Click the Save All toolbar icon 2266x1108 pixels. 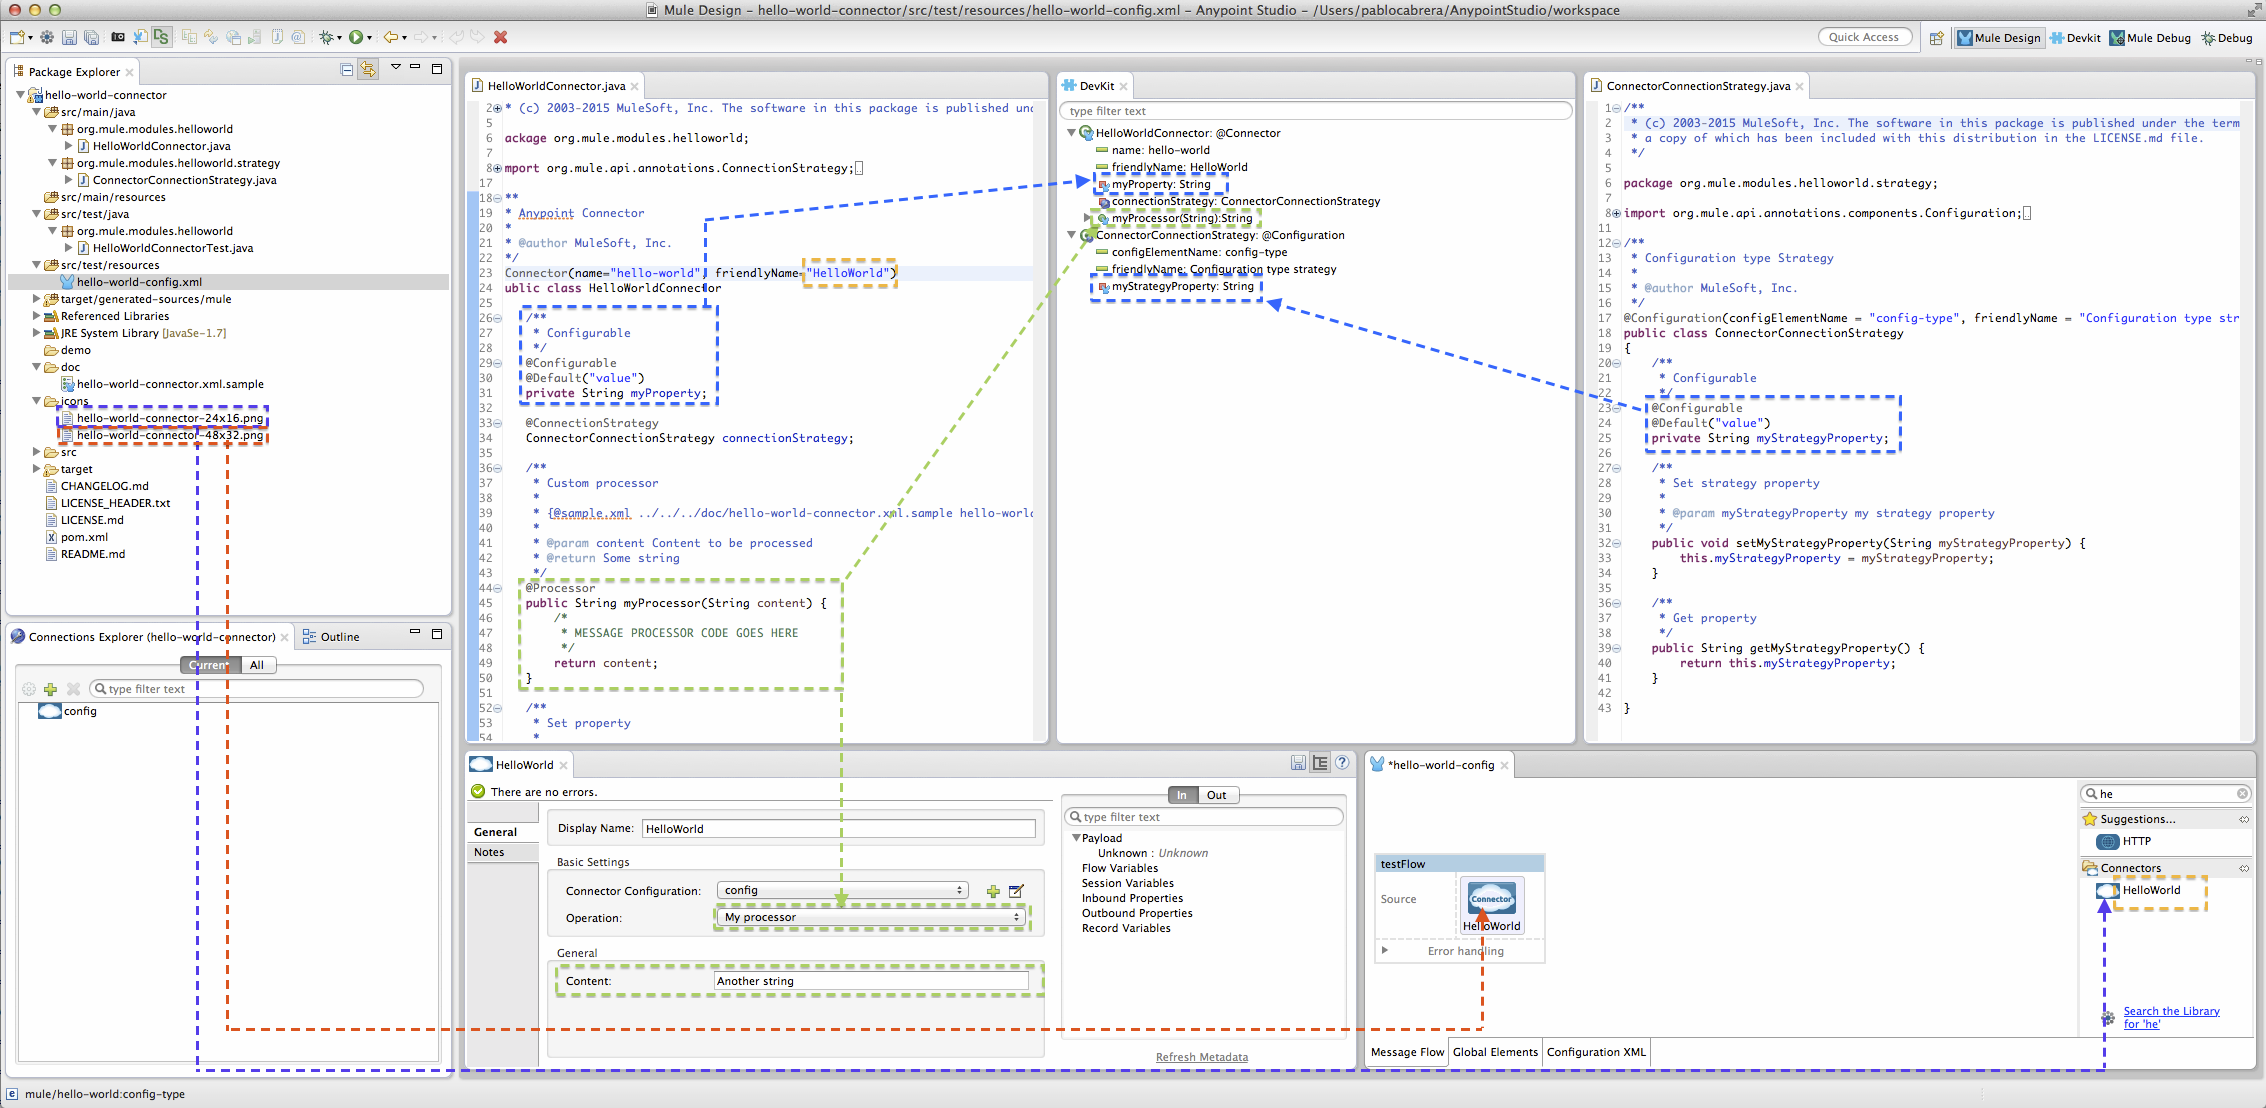(x=91, y=37)
